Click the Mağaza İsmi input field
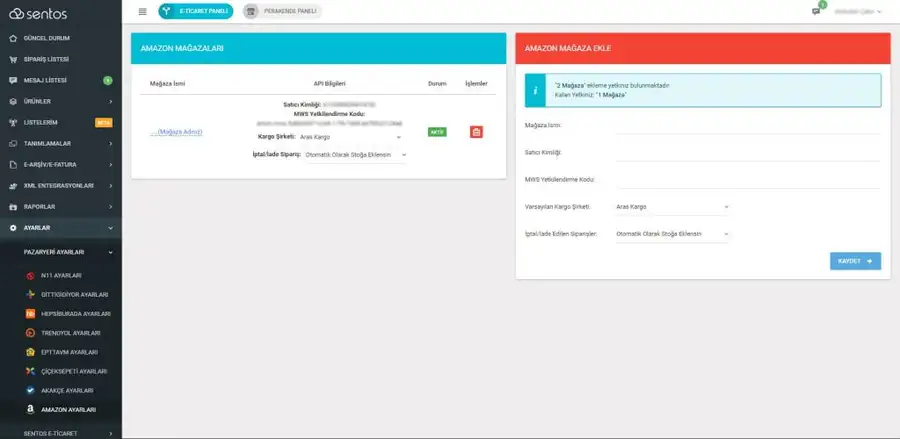The image size is (900, 439). [x=748, y=126]
